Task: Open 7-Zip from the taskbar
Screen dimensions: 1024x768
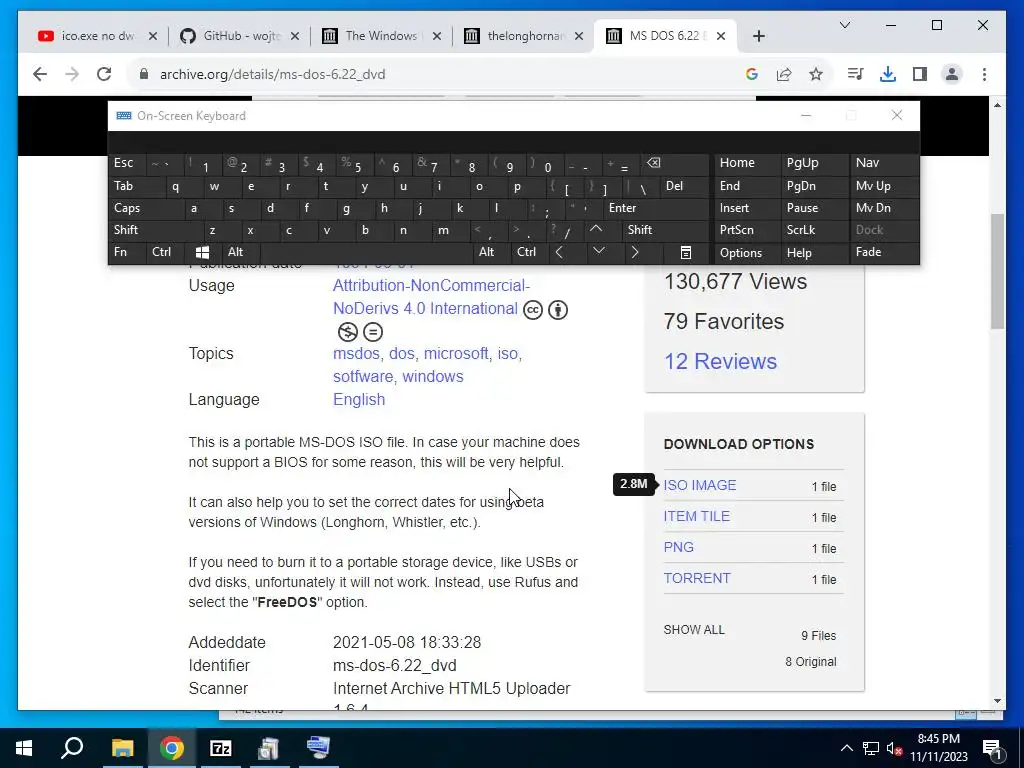Action: tap(221, 748)
